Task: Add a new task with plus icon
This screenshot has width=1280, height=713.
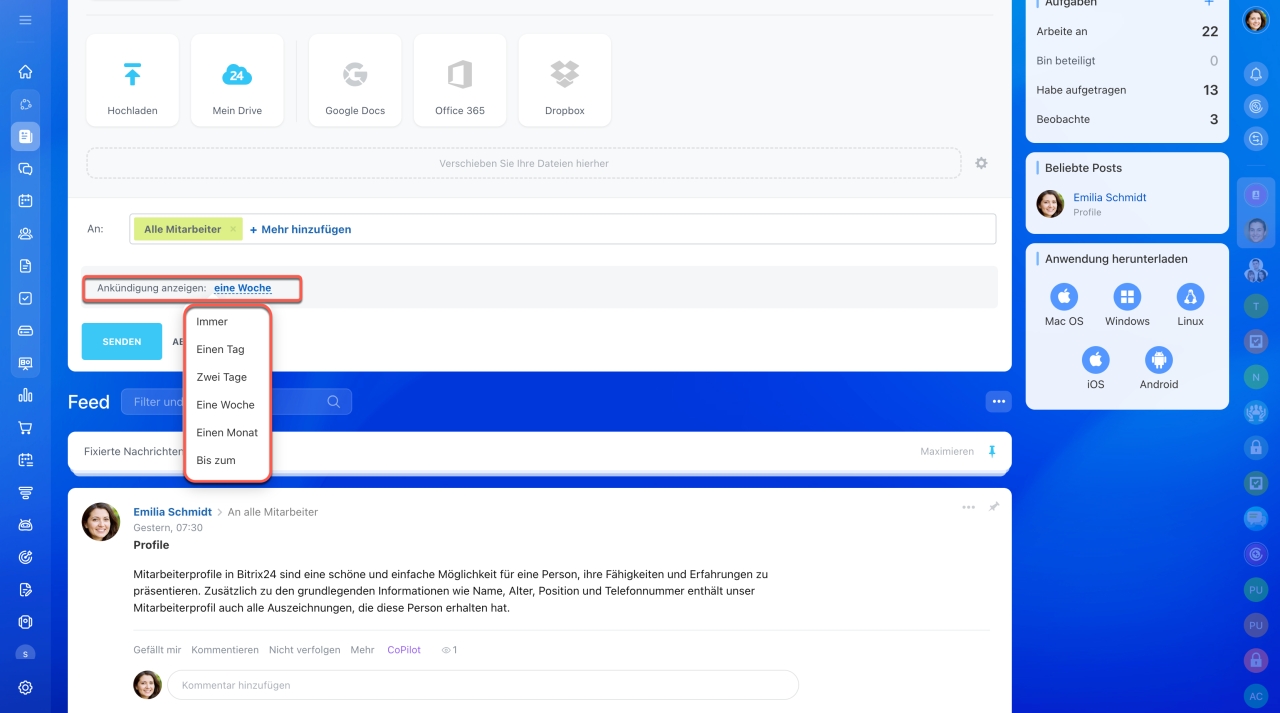Action: click(1209, 4)
